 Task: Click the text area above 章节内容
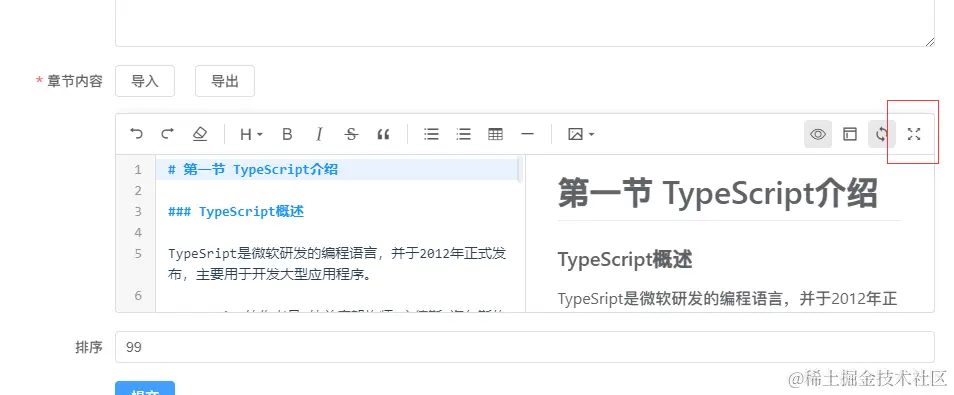coord(524,23)
